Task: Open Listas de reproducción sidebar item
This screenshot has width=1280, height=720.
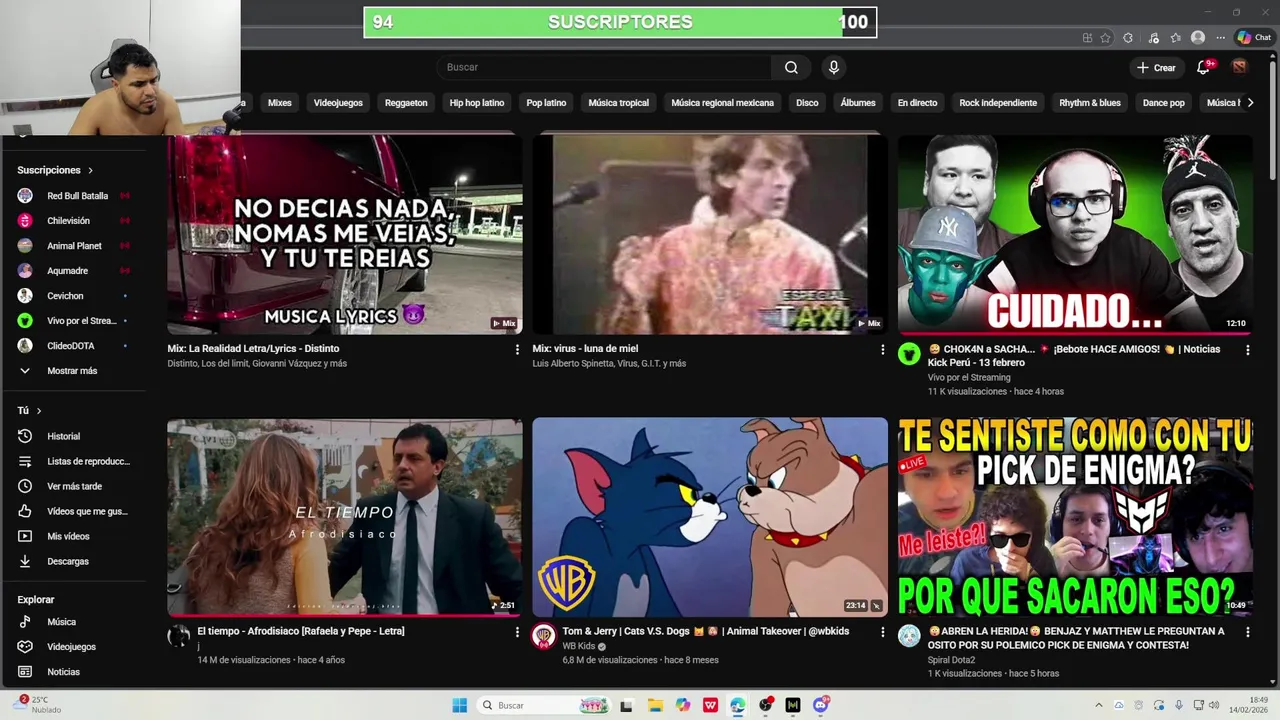Action: 73,461
